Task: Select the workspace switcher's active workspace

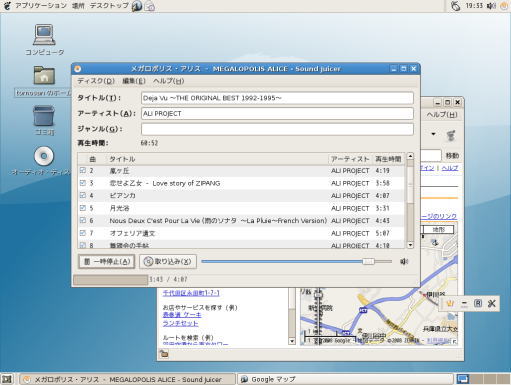Action: pos(463,379)
